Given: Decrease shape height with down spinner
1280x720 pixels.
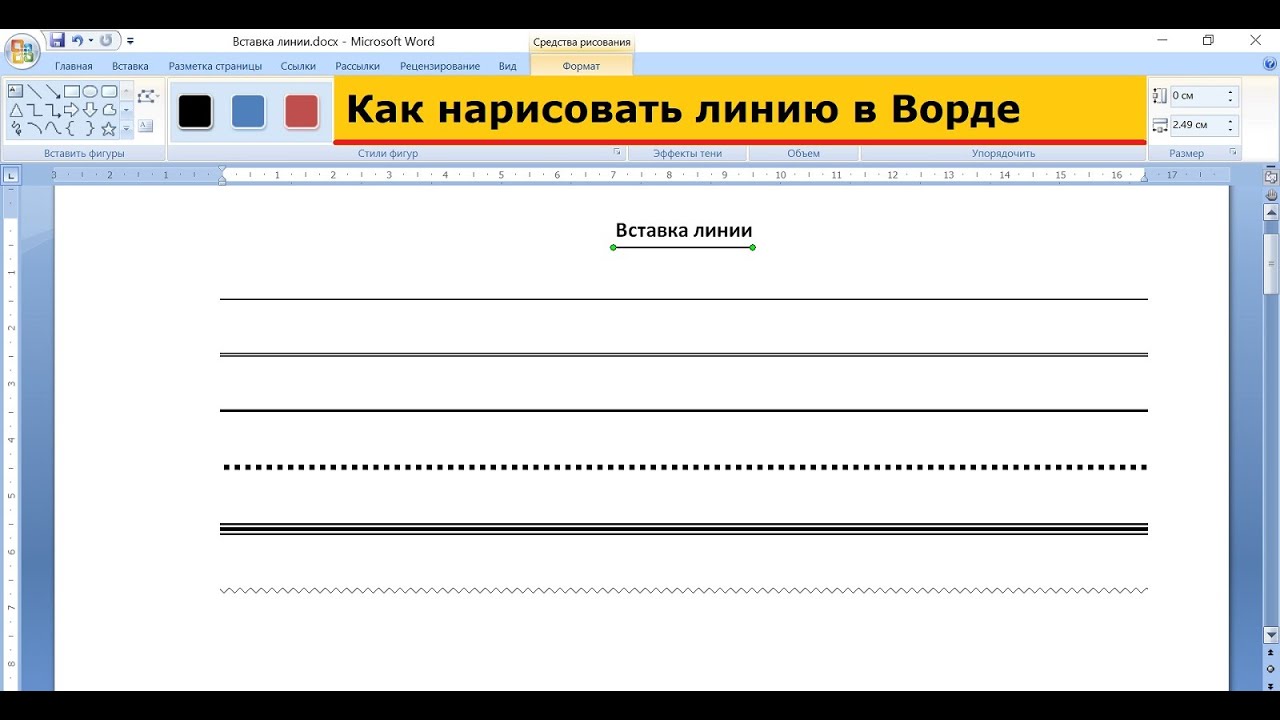Looking at the screenshot, I should tap(1232, 101).
